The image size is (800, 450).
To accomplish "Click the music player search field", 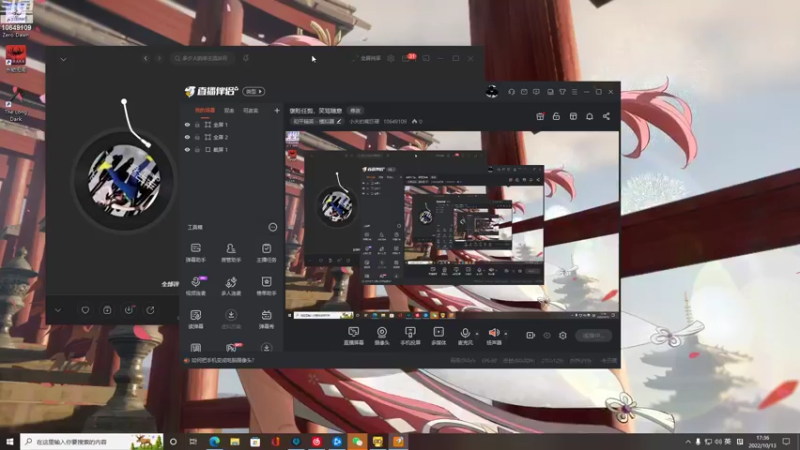I will [203, 58].
